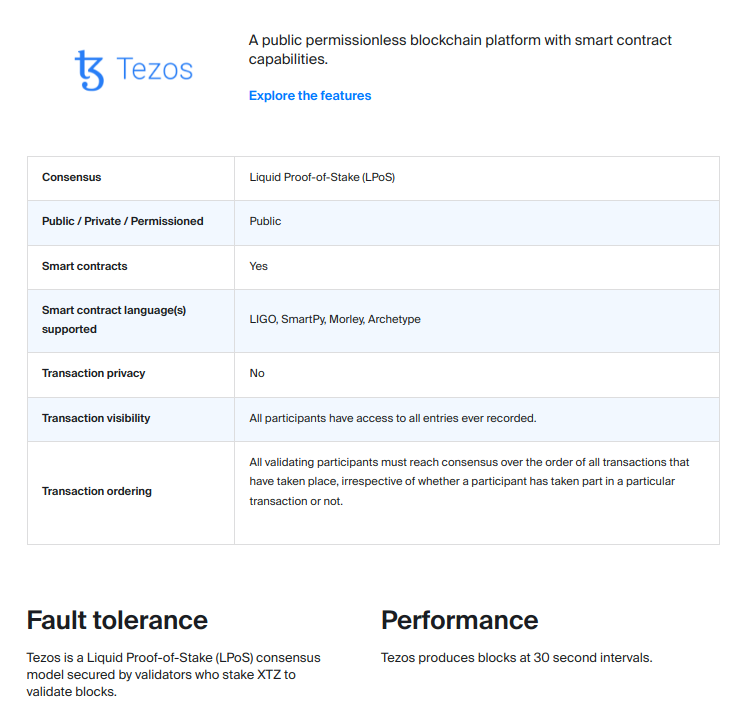The height and width of the screenshot is (715, 737).
Task: Open the Explore the features link
Action: [x=310, y=96]
